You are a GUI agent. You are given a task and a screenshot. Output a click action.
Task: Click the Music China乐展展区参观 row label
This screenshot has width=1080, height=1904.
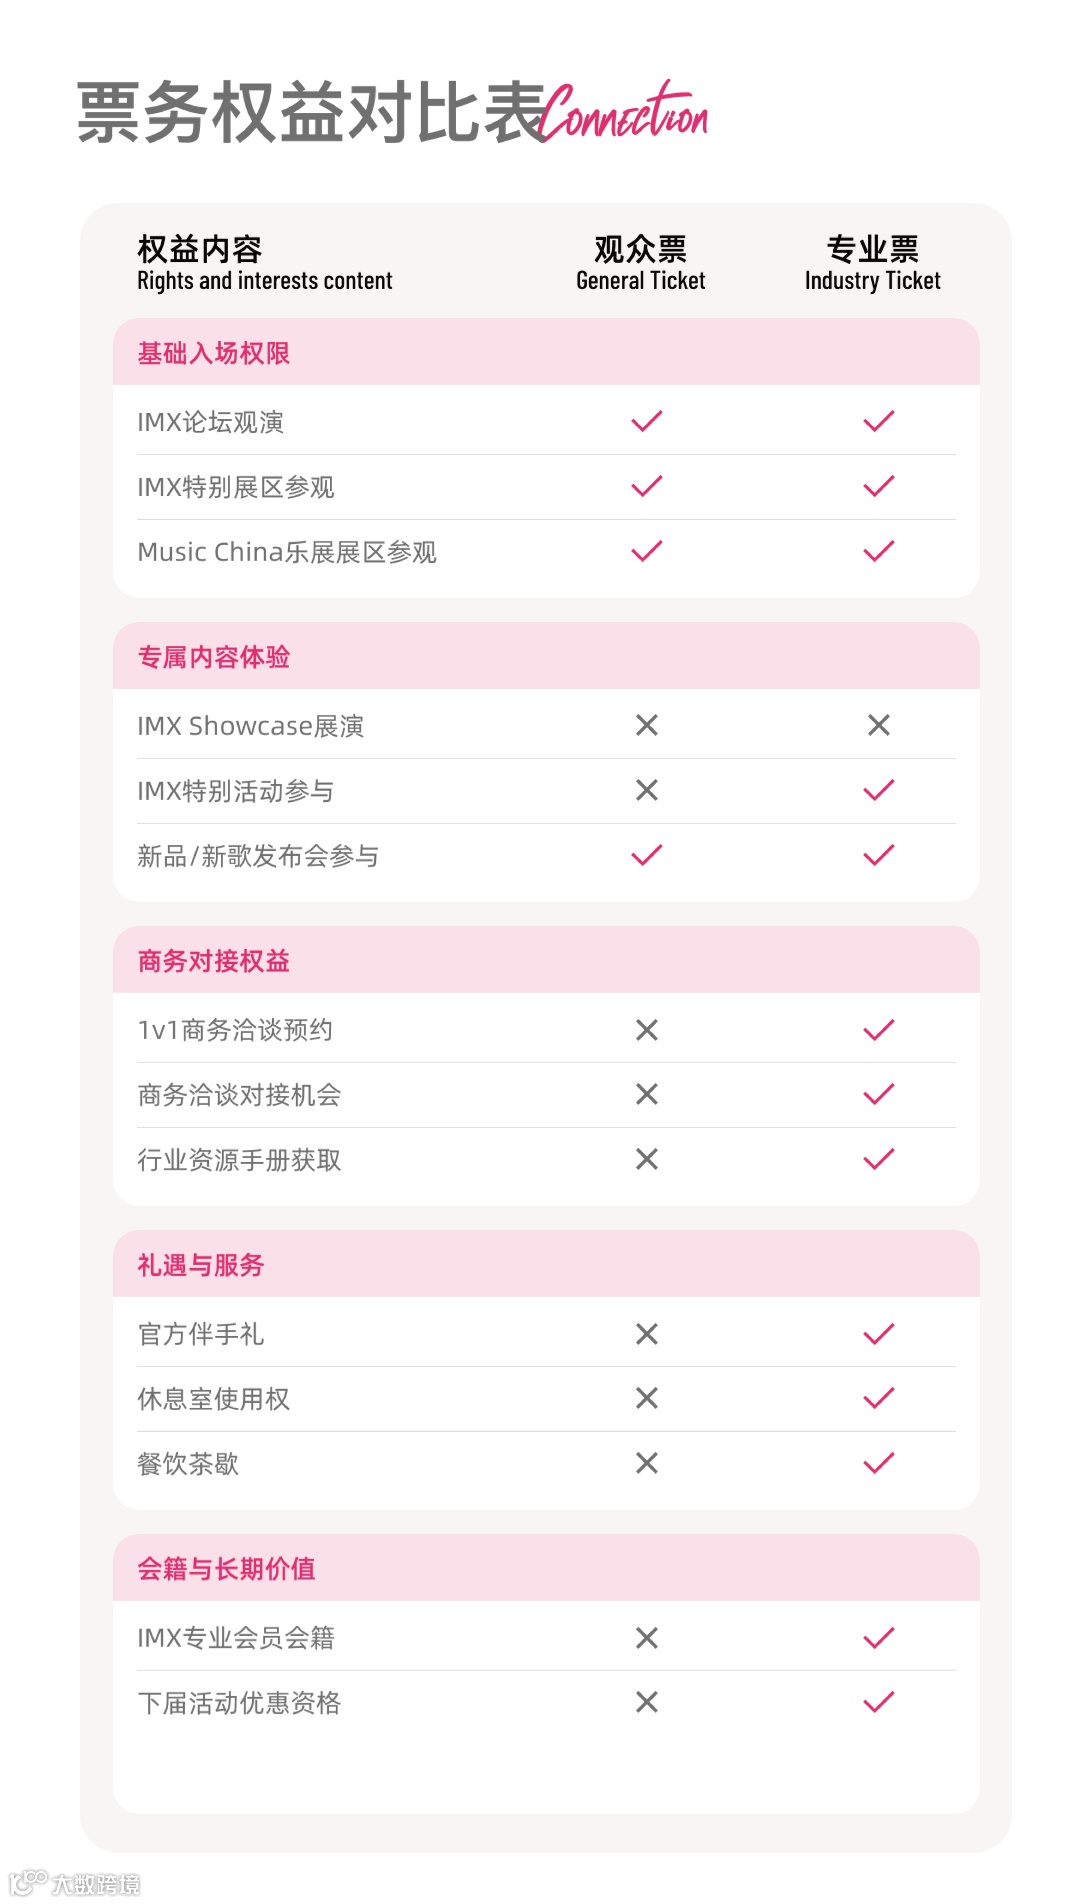point(287,552)
